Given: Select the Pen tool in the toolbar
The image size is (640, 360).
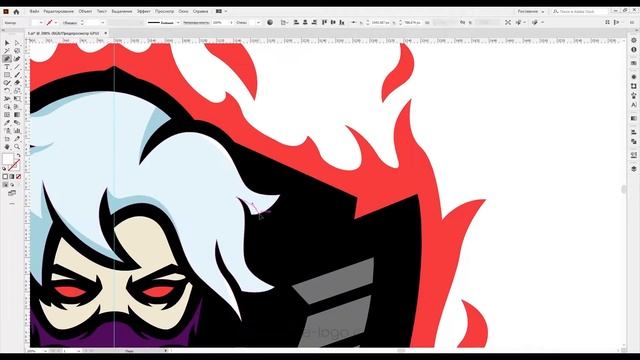Looking at the screenshot, I should (x=7, y=59).
